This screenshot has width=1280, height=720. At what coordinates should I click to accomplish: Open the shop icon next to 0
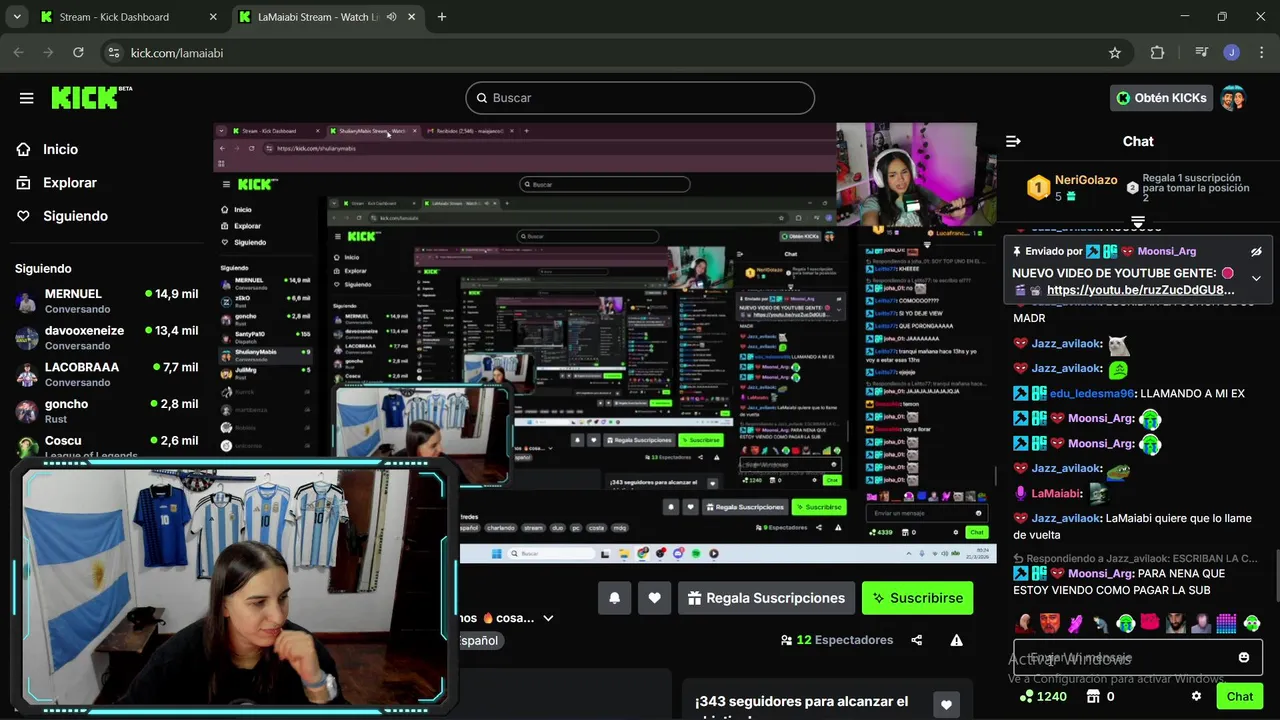(1093, 697)
